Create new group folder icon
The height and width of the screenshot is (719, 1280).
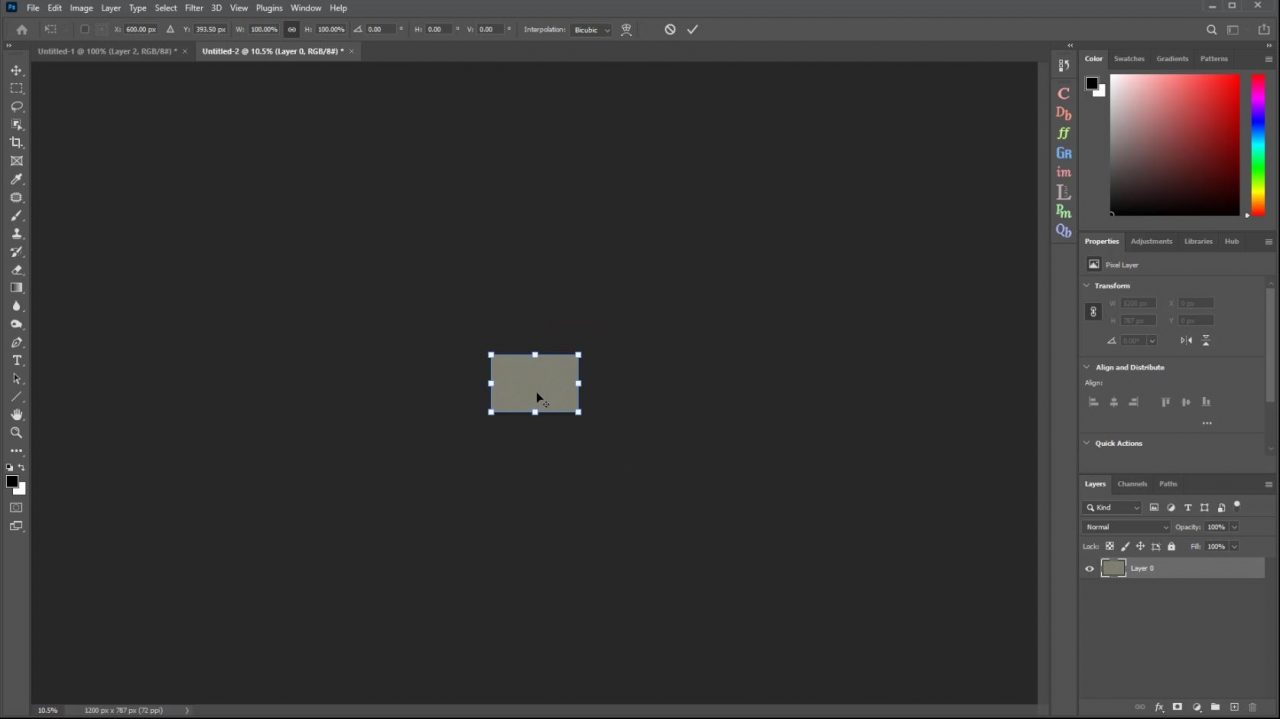click(1215, 707)
